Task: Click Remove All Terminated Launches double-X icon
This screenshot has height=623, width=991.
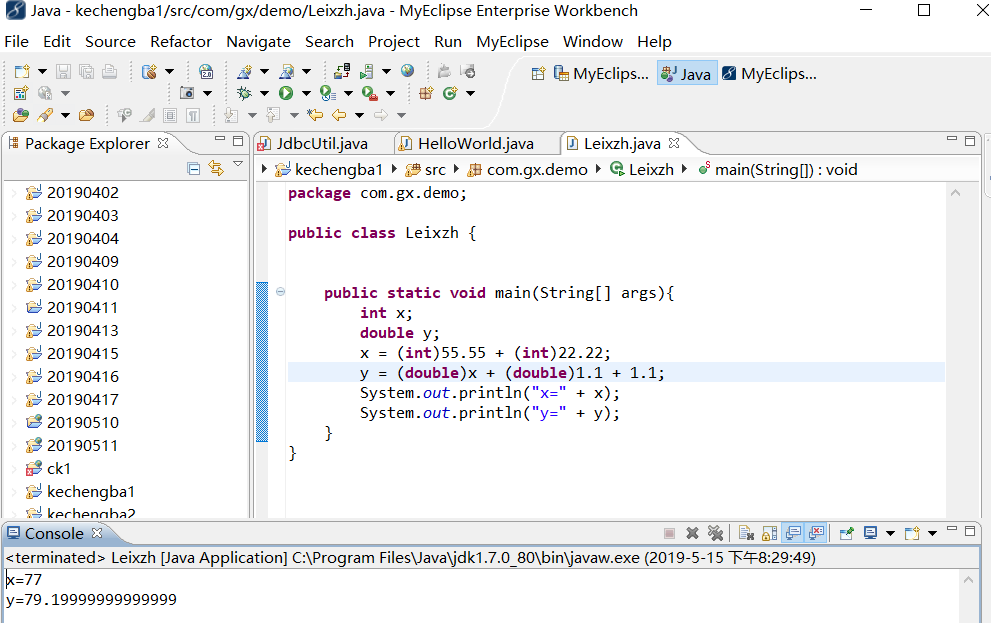Action: click(x=715, y=533)
